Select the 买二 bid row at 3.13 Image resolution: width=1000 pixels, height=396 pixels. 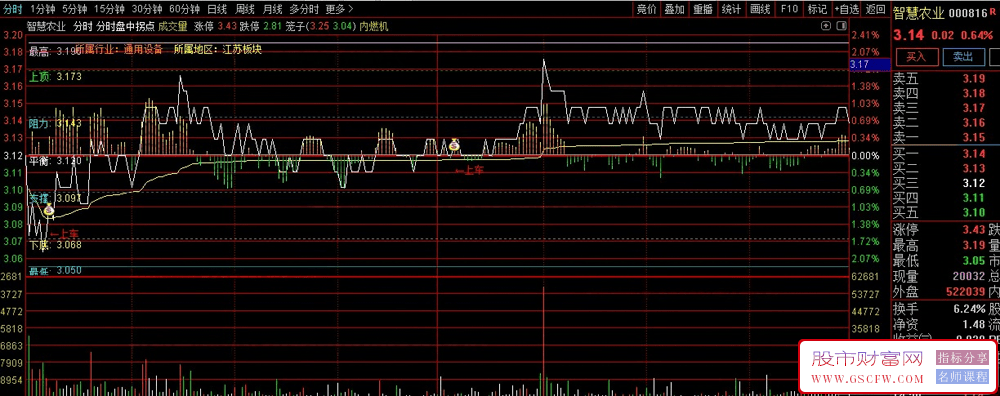(x=944, y=168)
